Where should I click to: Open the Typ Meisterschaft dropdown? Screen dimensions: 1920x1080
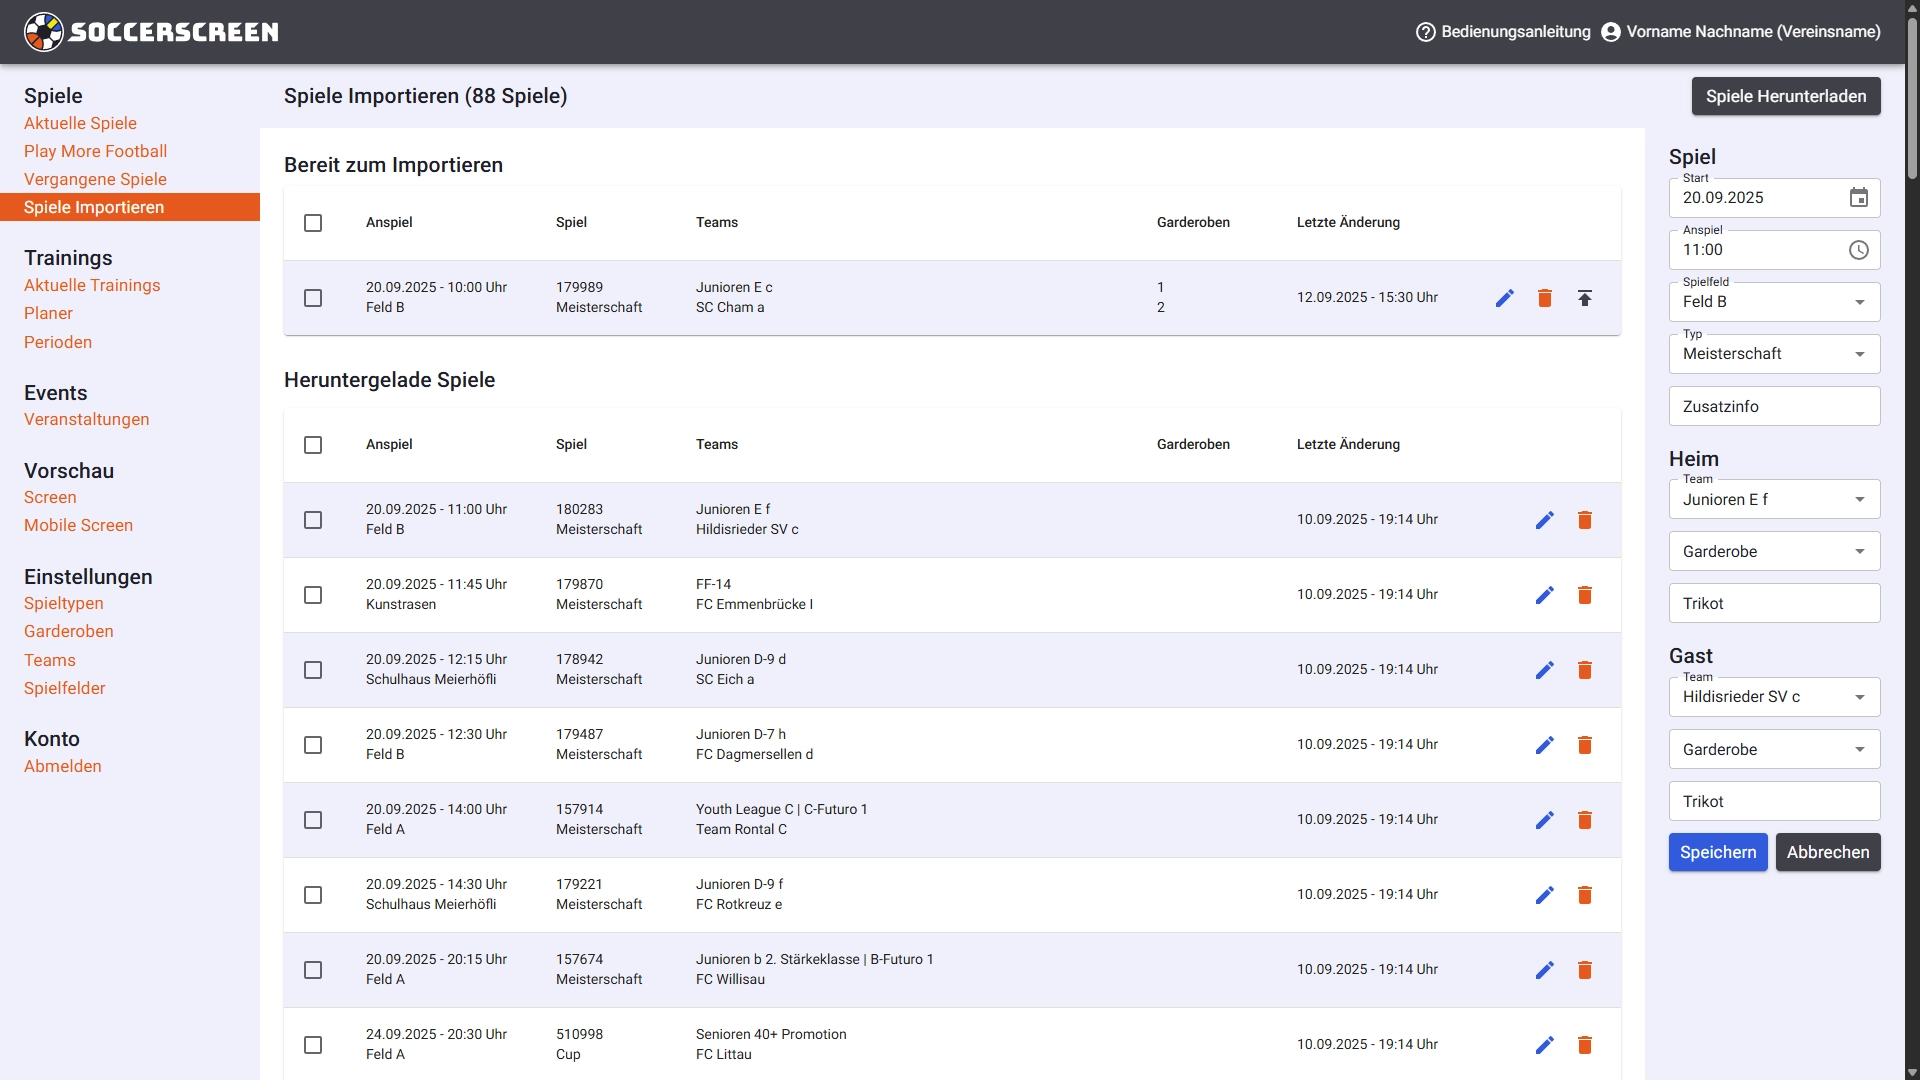point(1774,354)
